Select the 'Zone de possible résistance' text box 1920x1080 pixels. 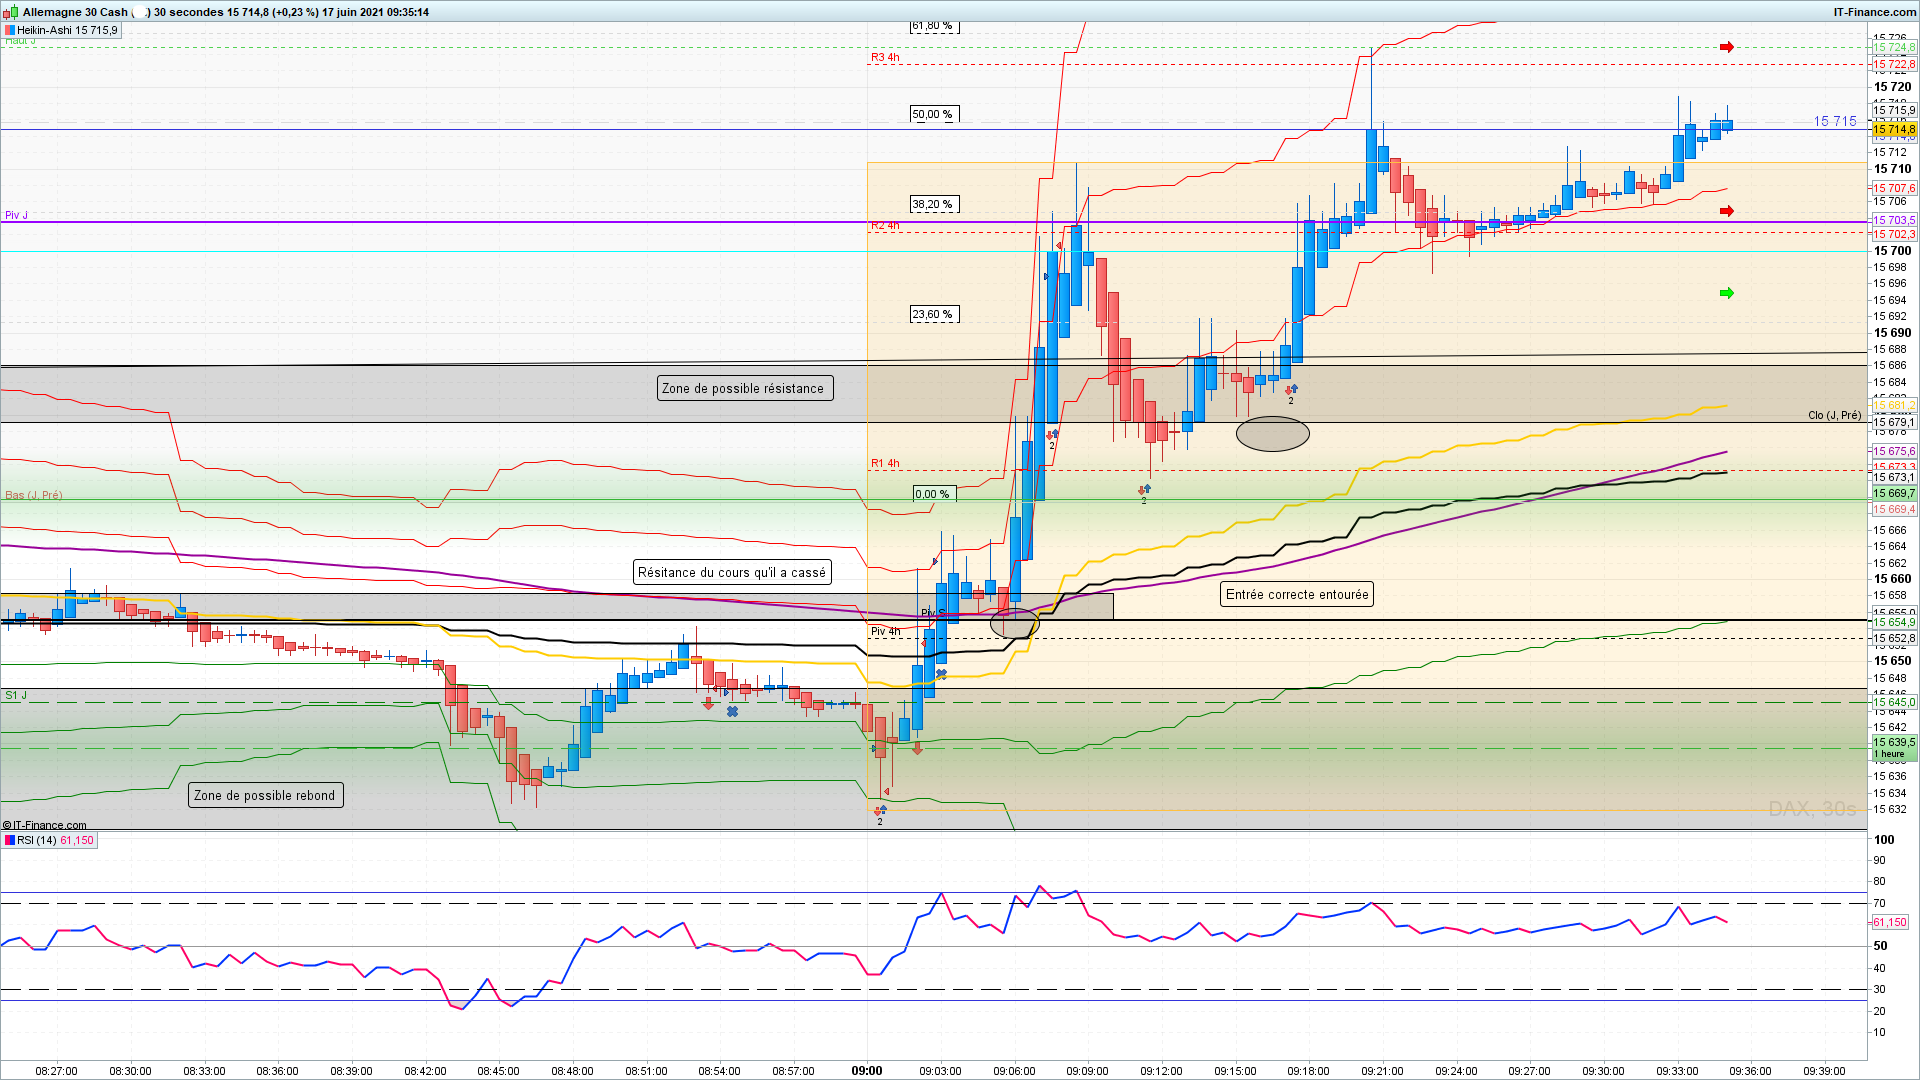[744, 388]
